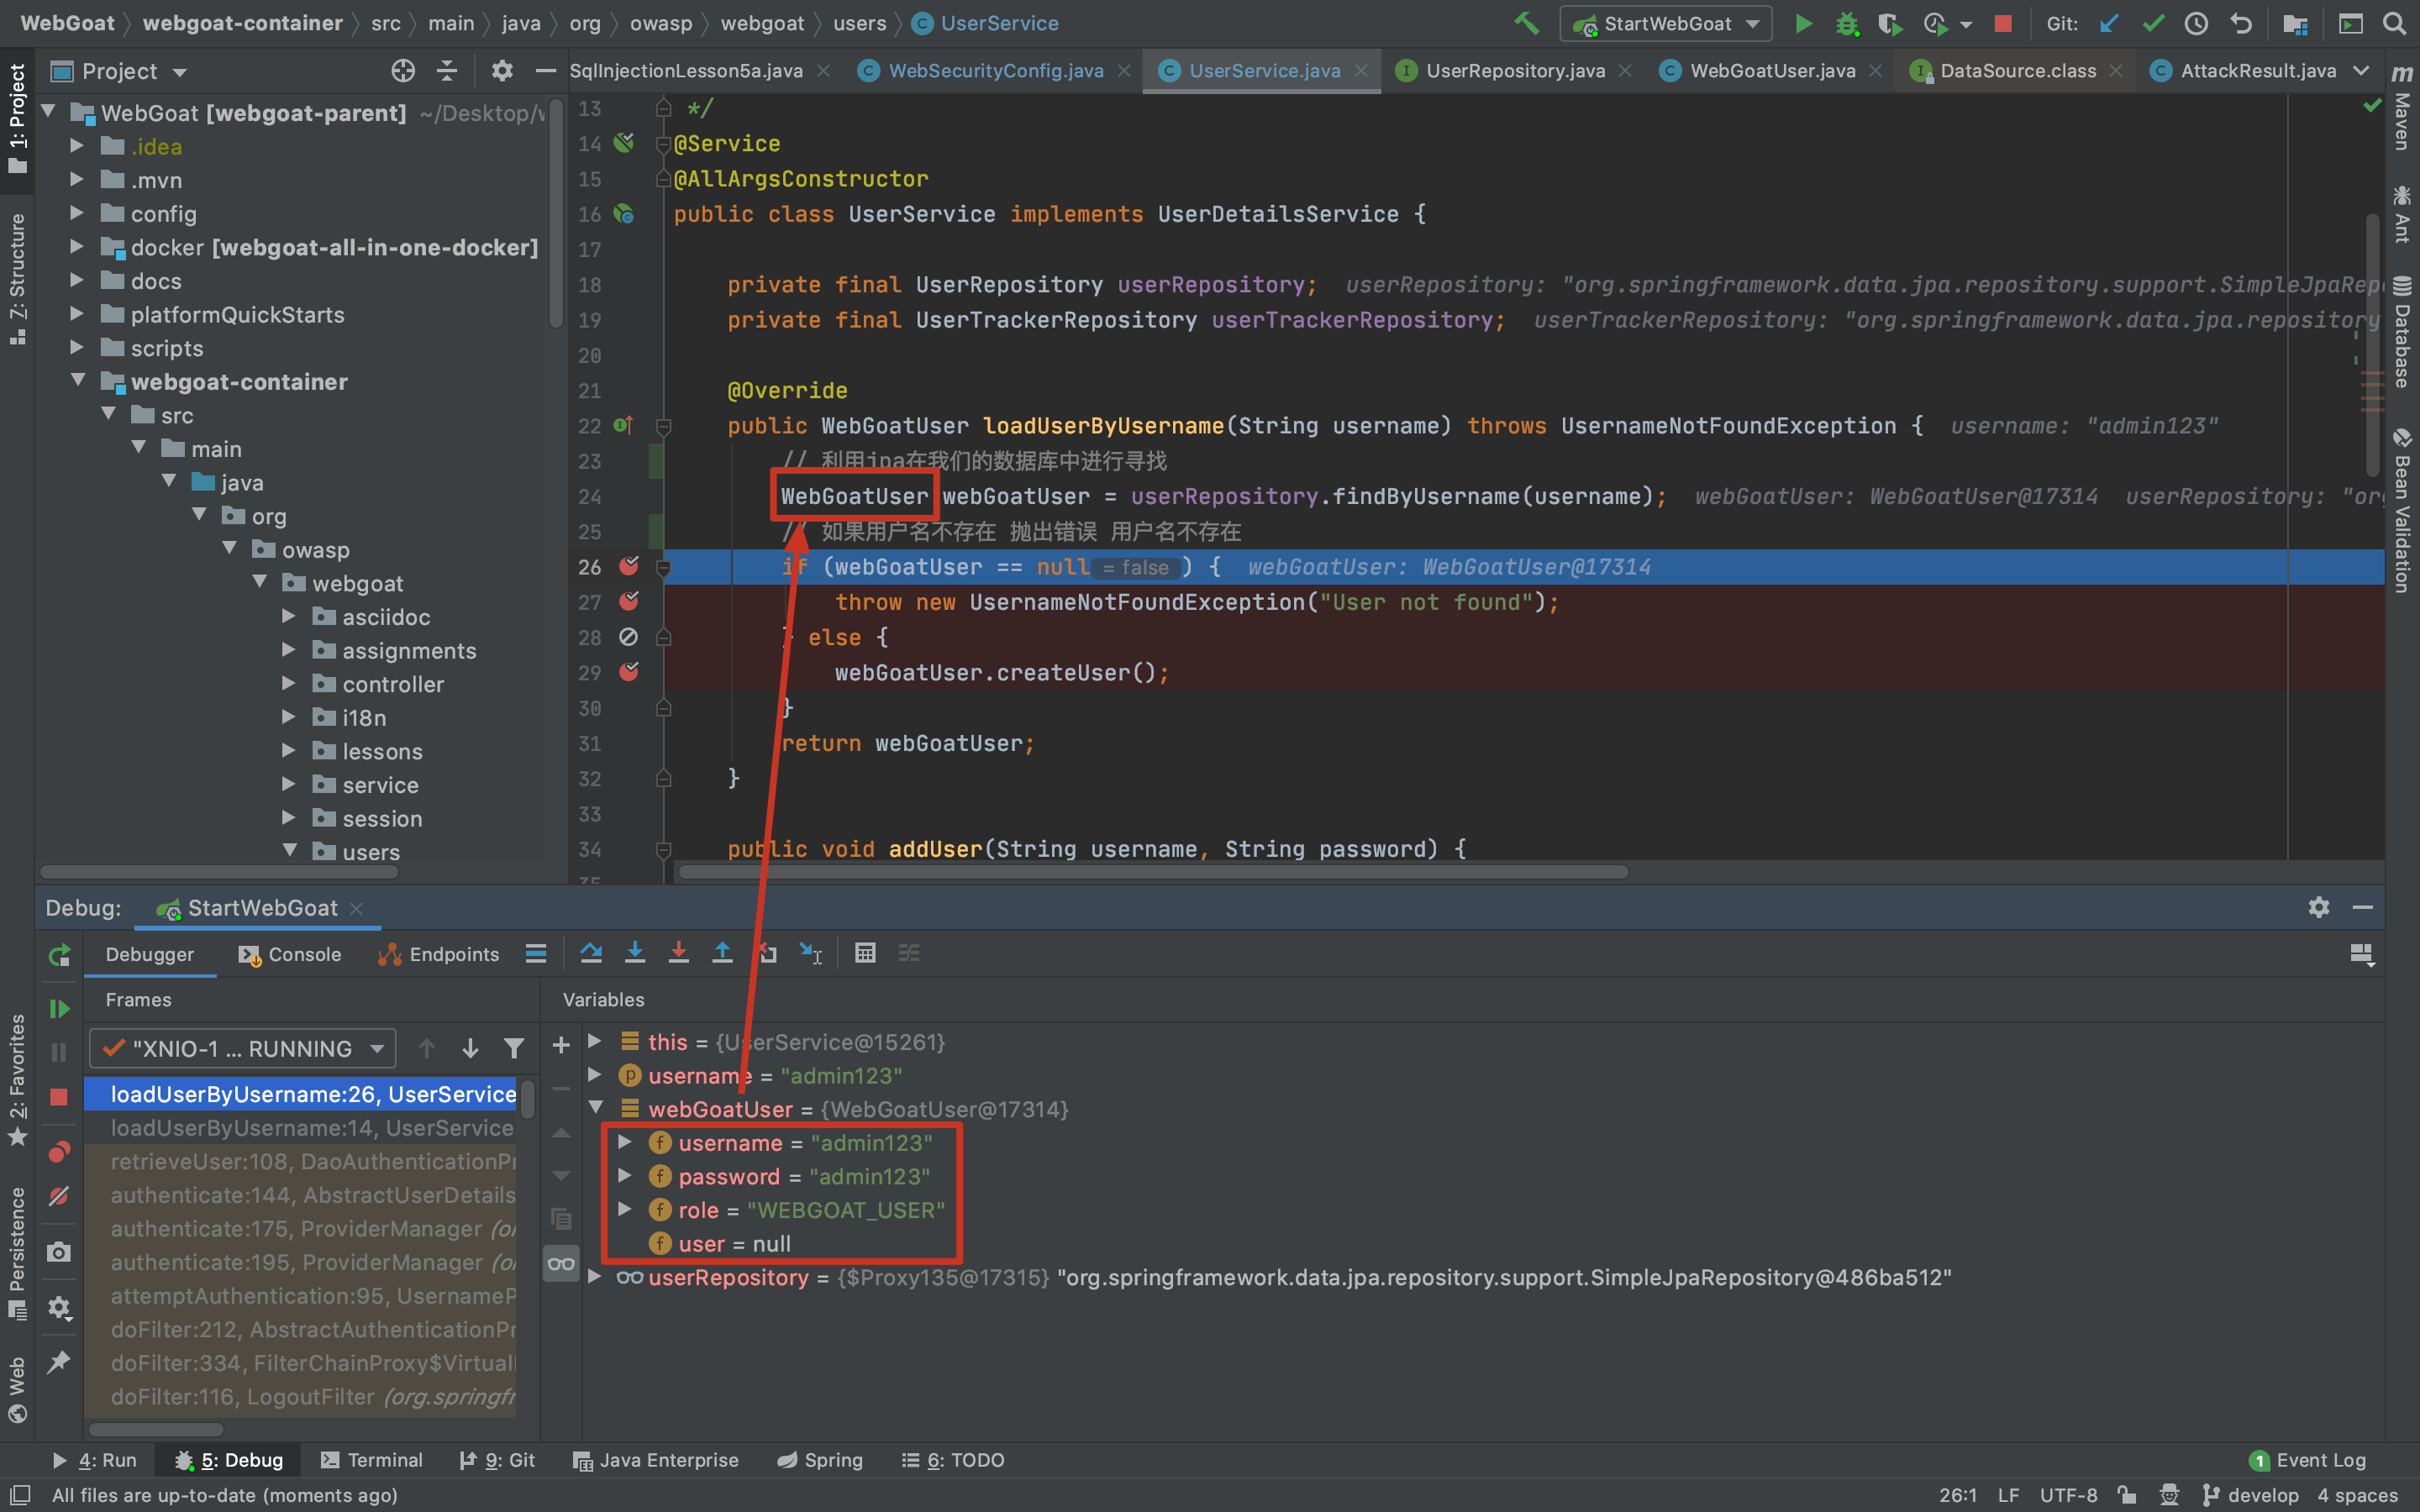This screenshot has height=1512, width=2420.
Task: Click the Rerun StartWebGoat icon
Action: point(59,955)
